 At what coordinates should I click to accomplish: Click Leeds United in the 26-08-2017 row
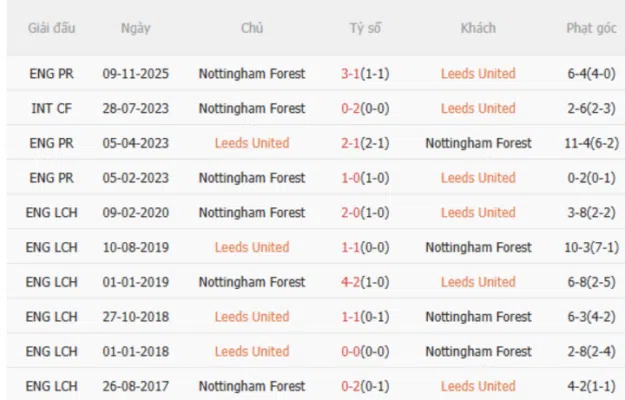coord(478,386)
